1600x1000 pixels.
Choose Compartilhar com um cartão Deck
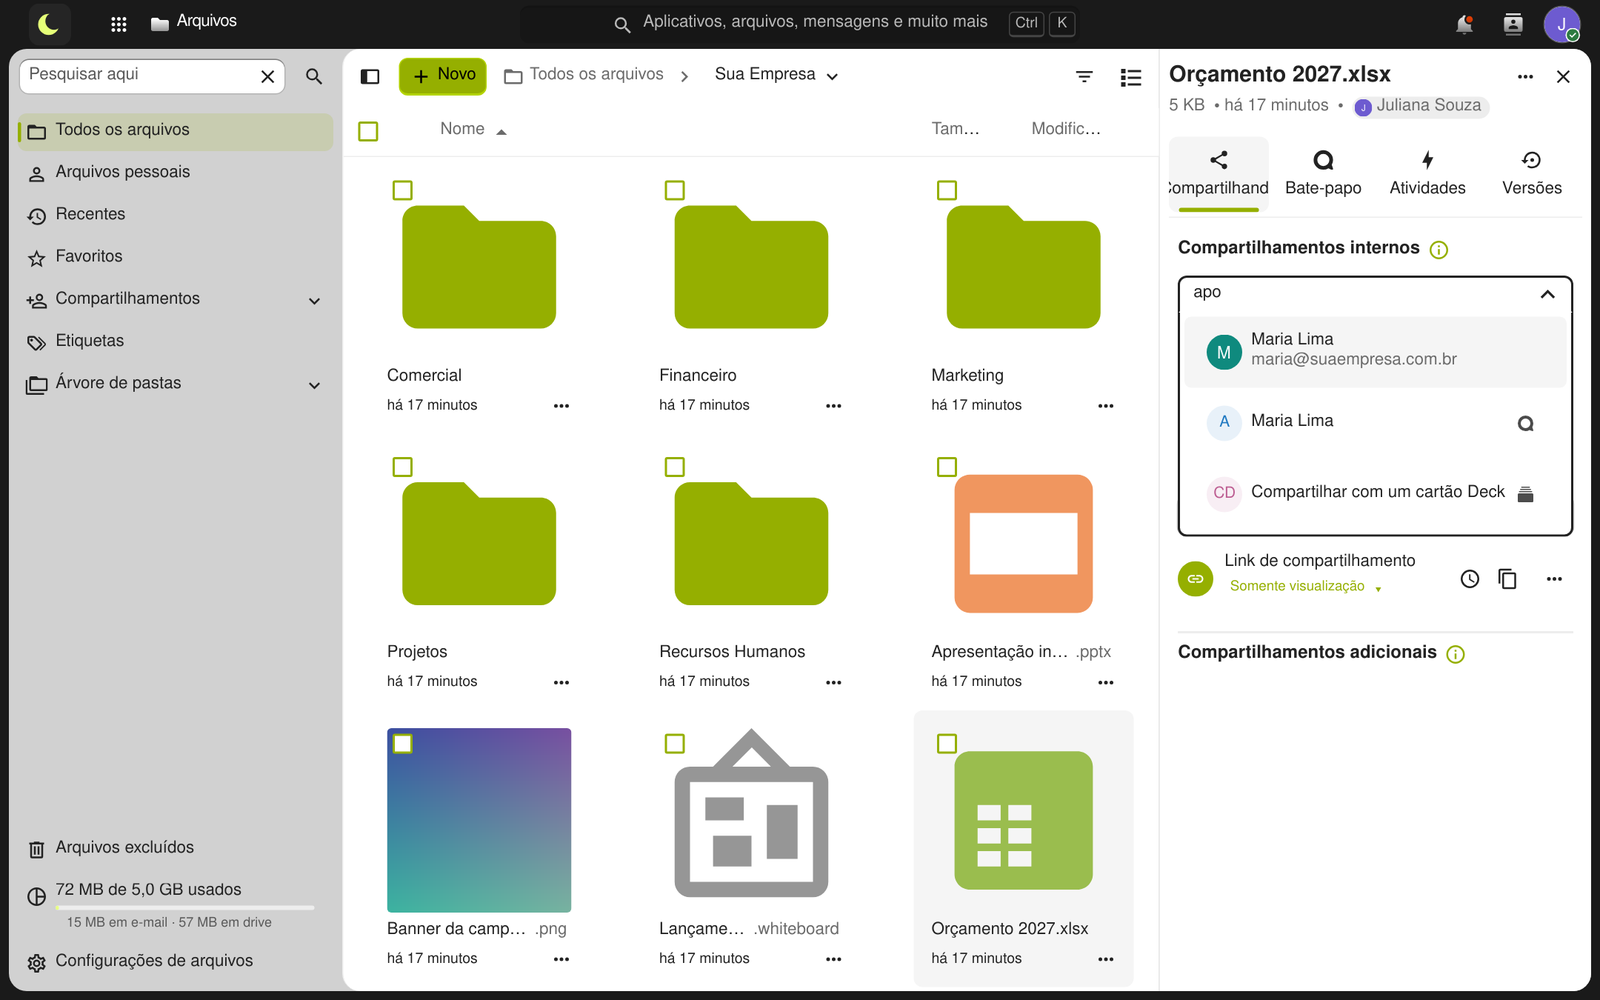click(x=1375, y=492)
